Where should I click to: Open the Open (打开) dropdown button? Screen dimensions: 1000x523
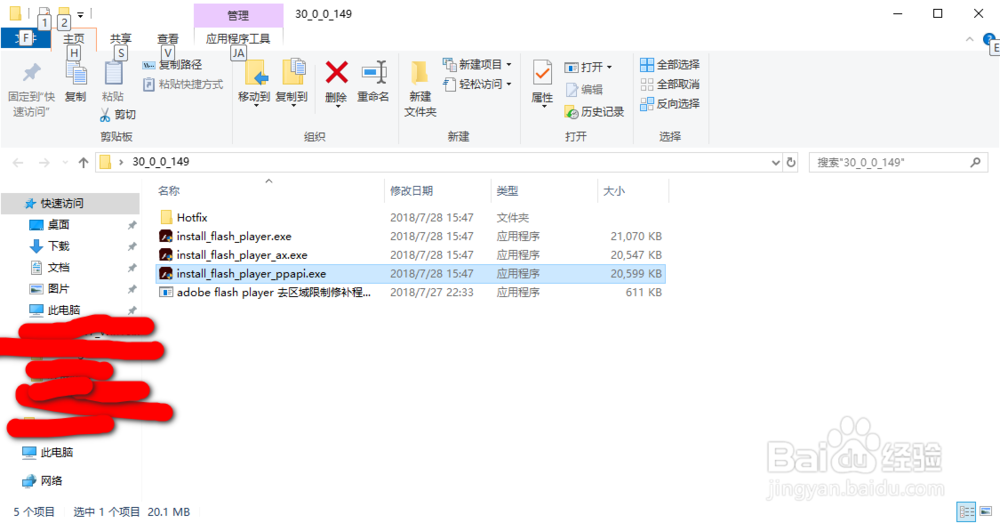[x=588, y=67]
